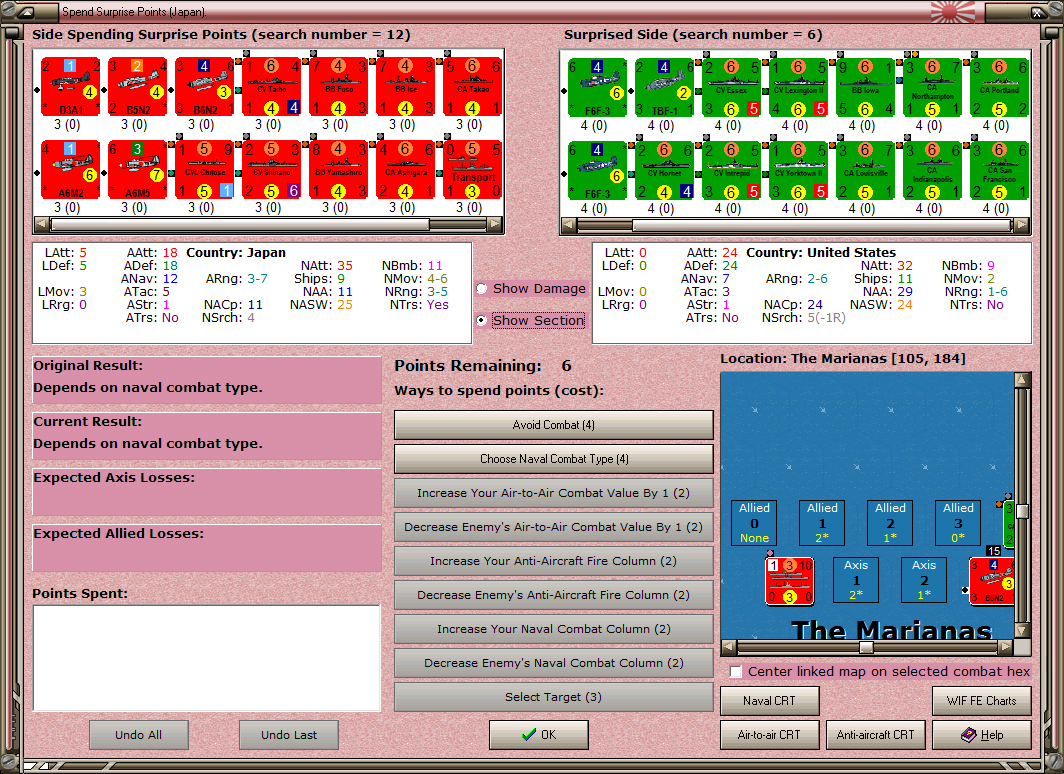Click the Axis 2 sea box
1064x774 pixels.
click(924, 579)
